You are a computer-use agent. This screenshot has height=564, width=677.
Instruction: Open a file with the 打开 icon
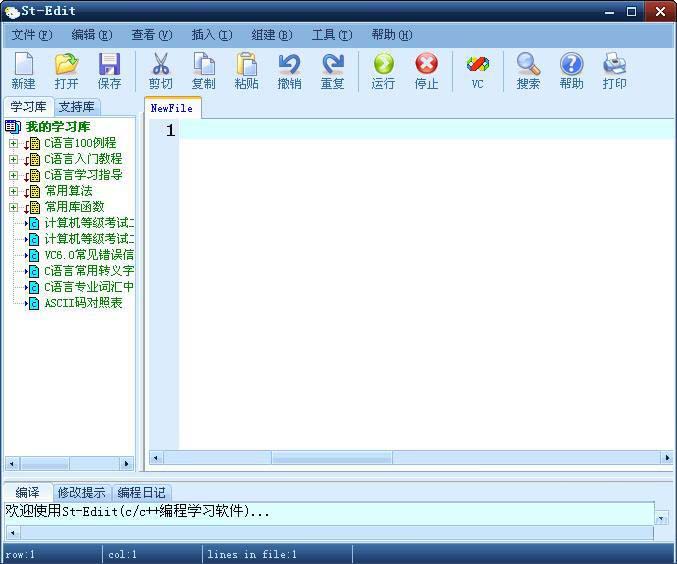(66, 71)
